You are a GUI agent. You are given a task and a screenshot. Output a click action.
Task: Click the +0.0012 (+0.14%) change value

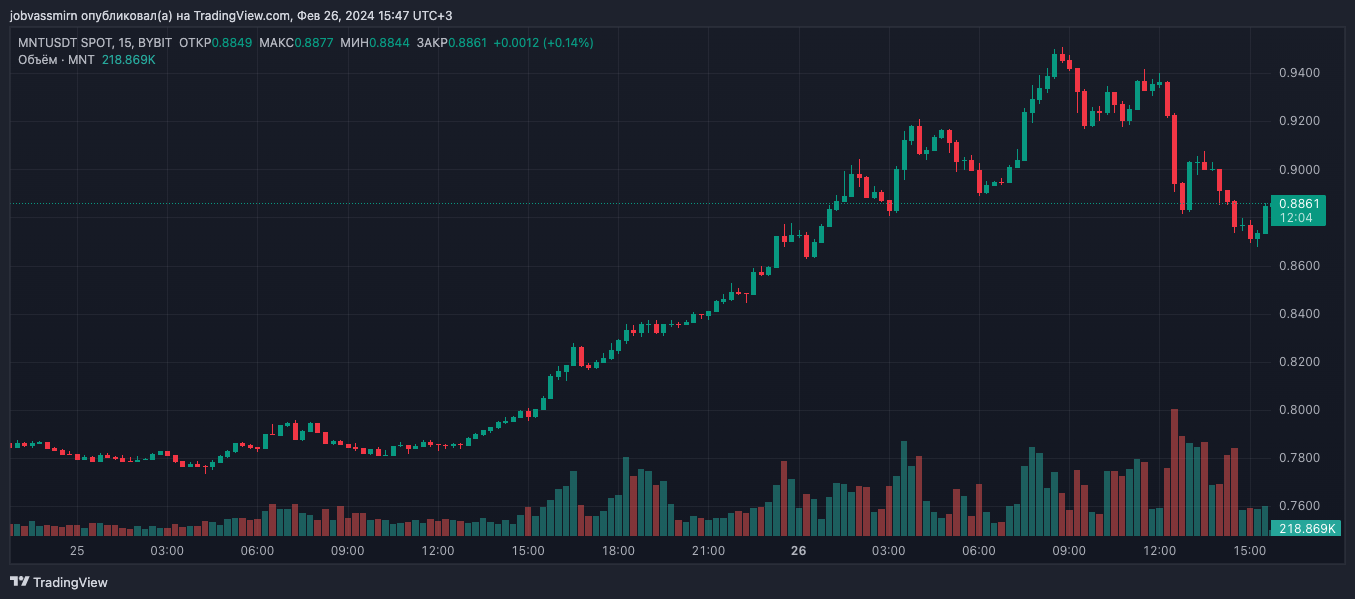click(x=543, y=43)
